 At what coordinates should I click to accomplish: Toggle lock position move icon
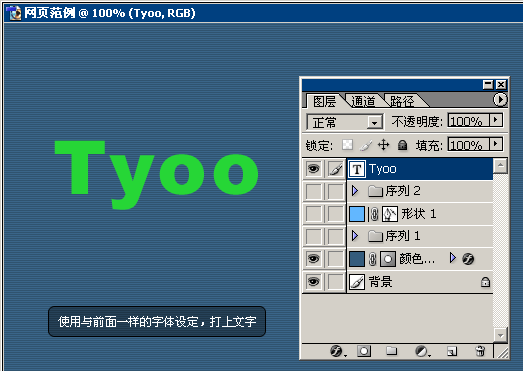coord(384,145)
